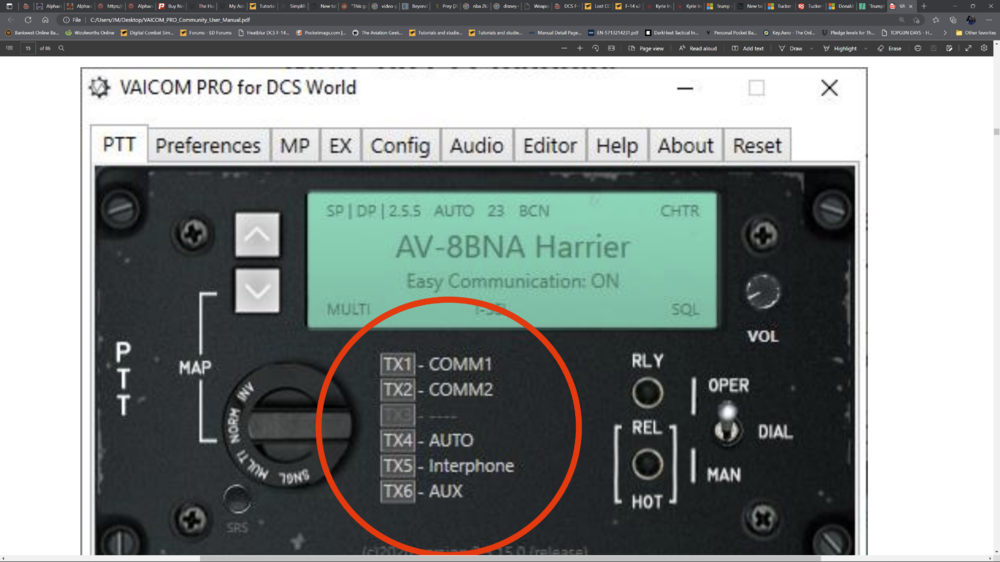Click the up arrow page button
The image size is (1000, 562).
click(x=257, y=235)
